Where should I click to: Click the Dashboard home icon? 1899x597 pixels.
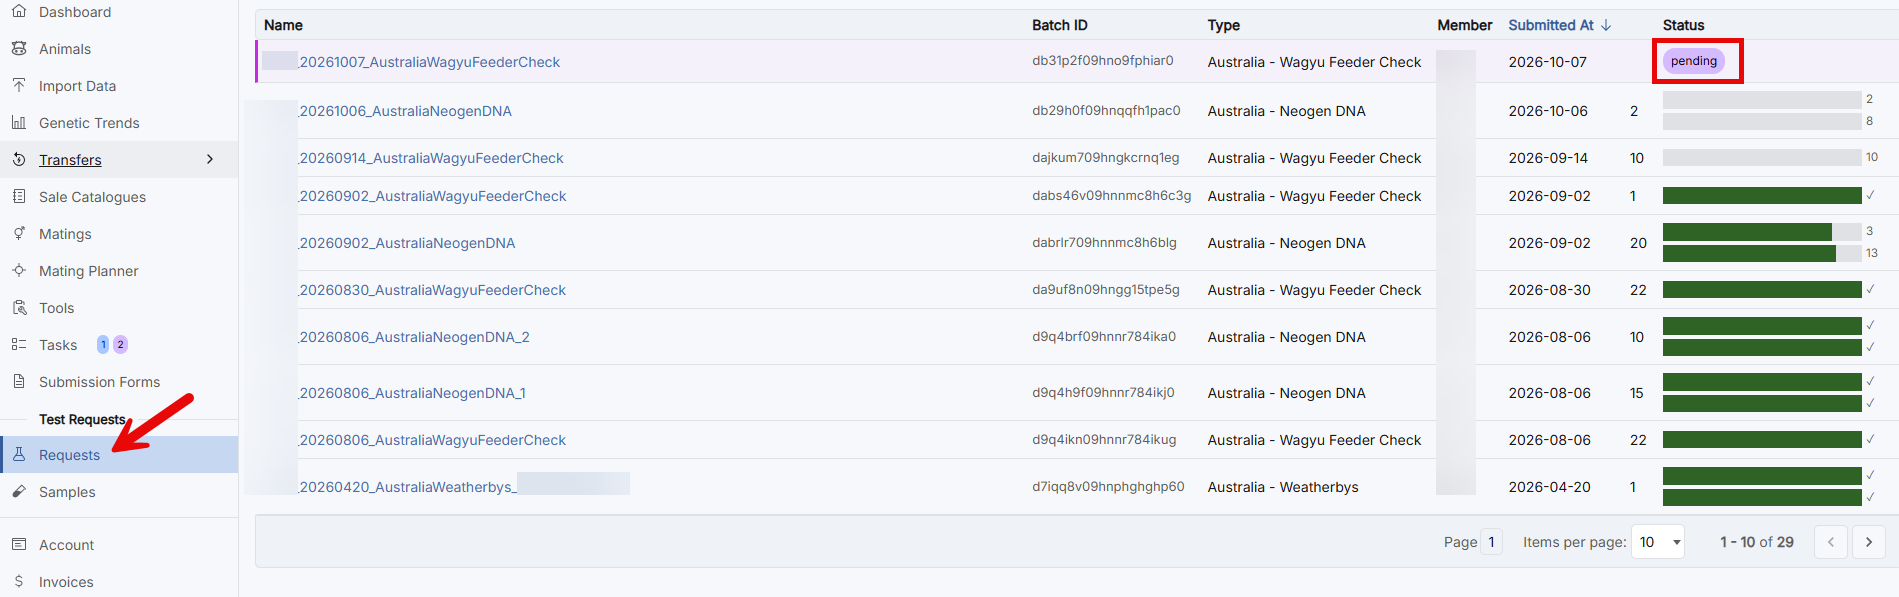pos(19,11)
